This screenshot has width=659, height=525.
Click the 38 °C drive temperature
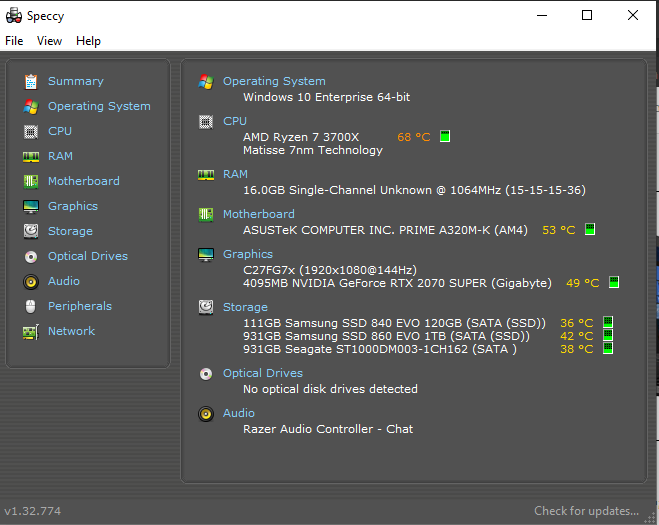coord(577,349)
